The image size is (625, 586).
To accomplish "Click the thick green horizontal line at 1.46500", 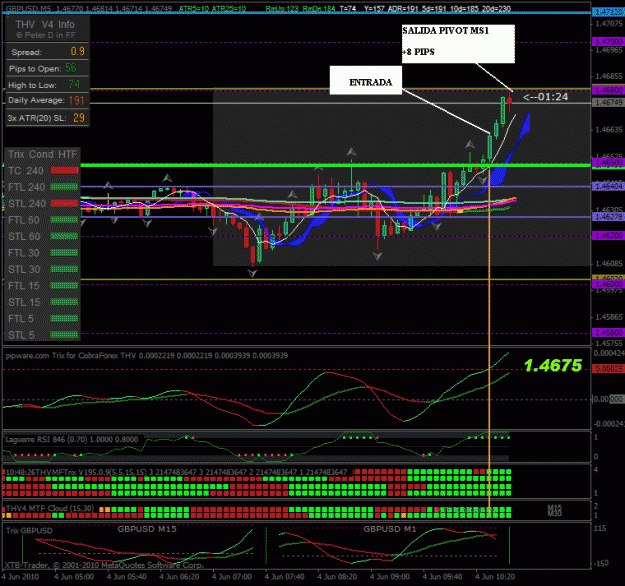I will 336,165.
